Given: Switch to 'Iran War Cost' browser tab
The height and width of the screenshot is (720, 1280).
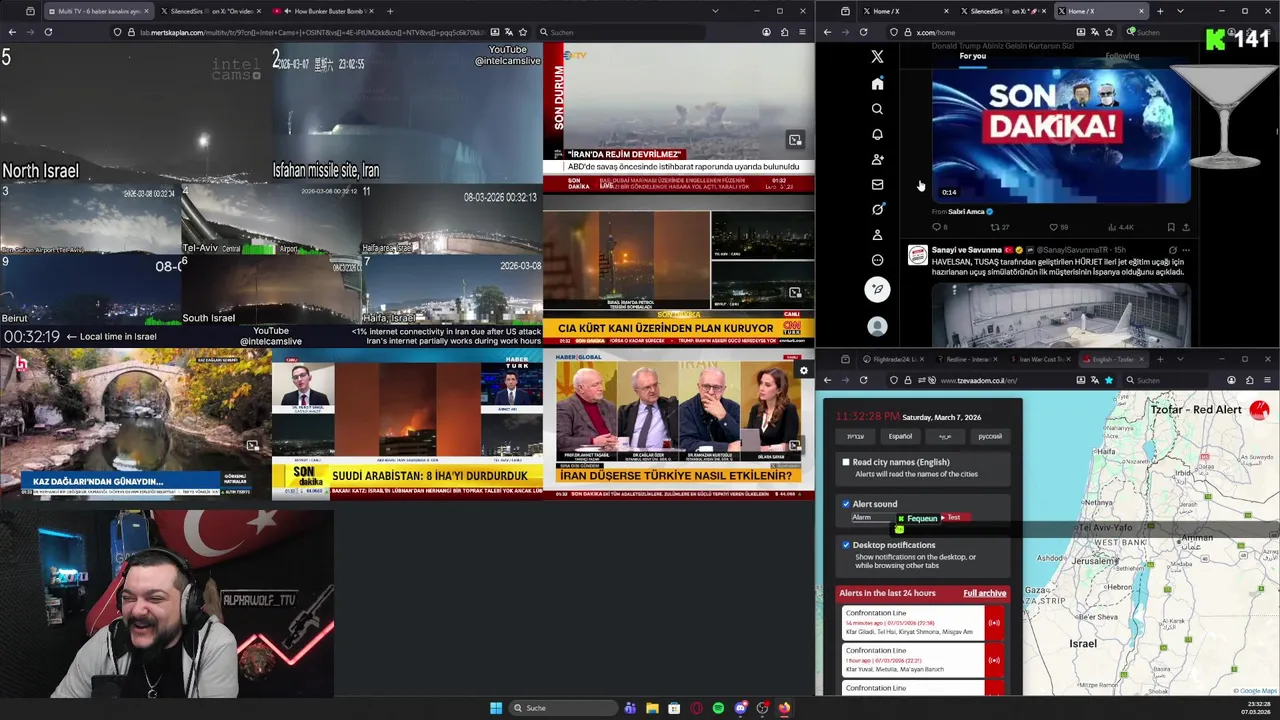Looking at the screenshot, I should (1039, 359).
